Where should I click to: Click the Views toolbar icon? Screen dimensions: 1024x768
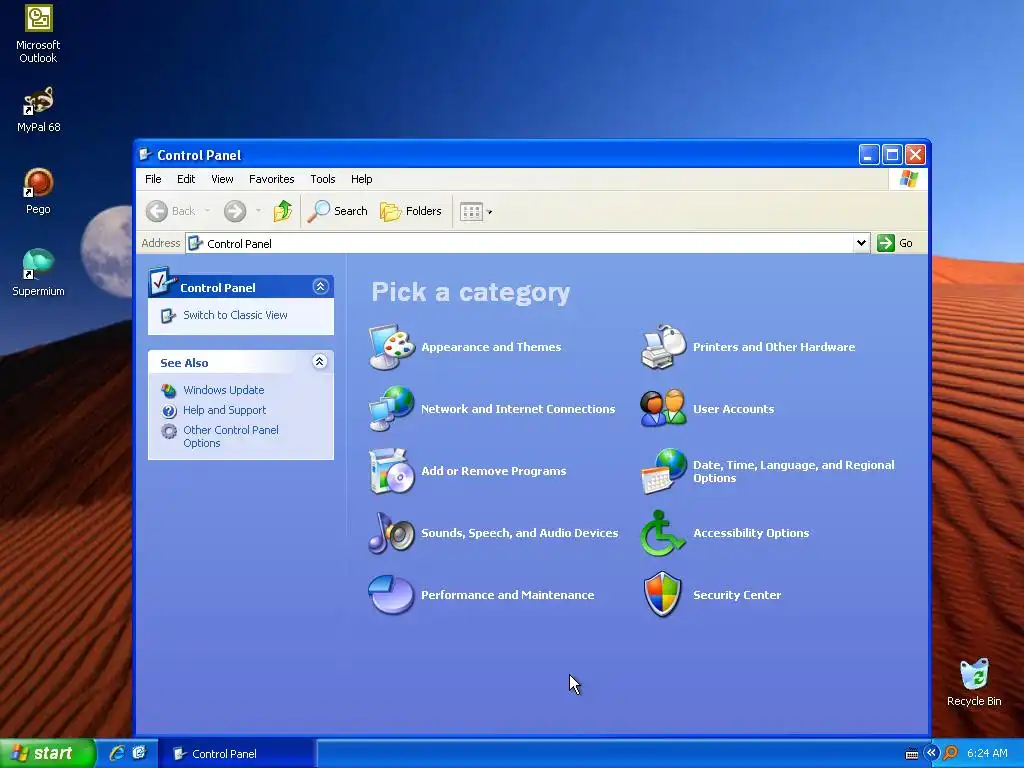tap(471, 211)
